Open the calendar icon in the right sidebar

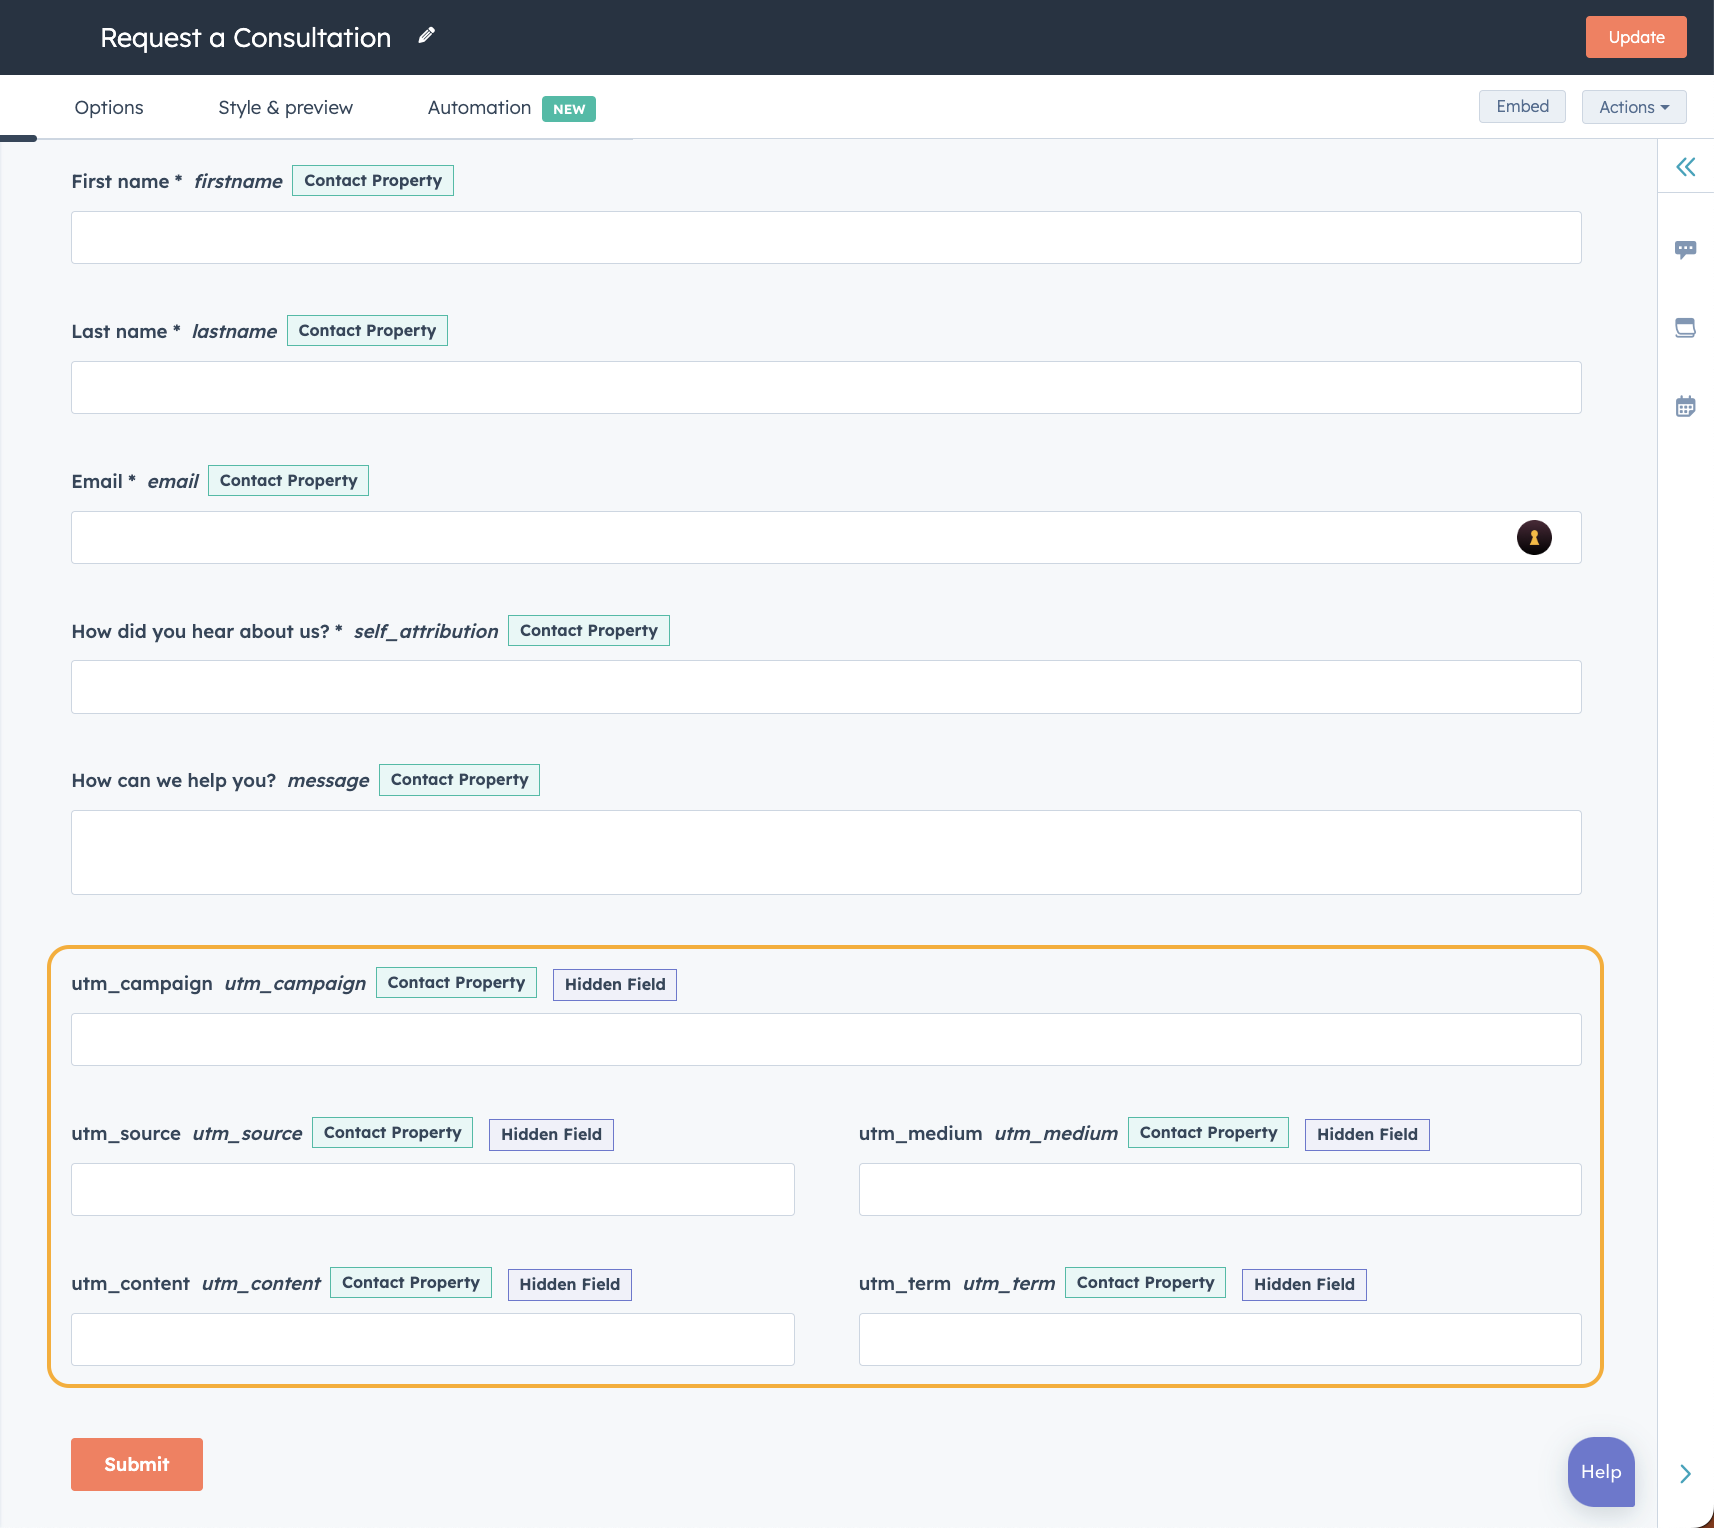coord(1686,406)
